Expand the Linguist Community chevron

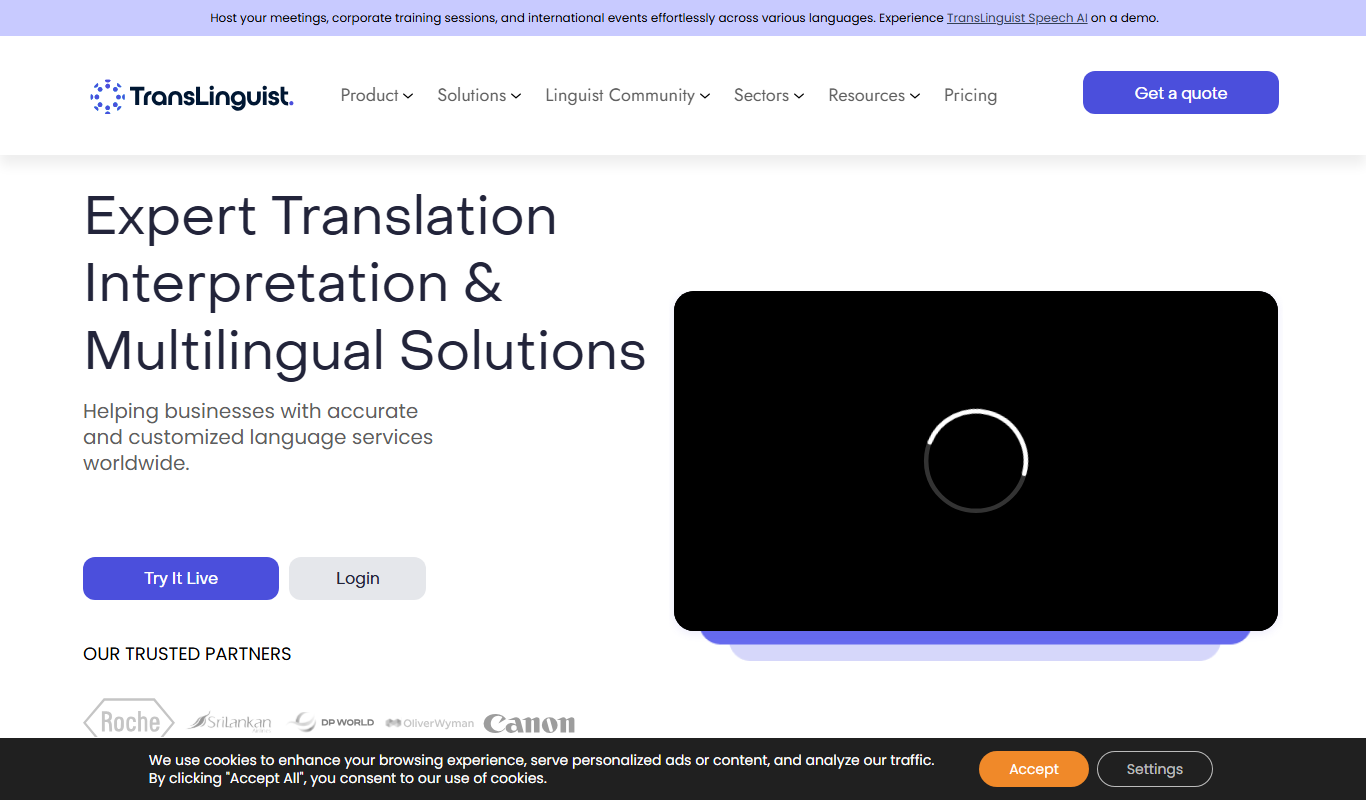(x=705, y=96)
